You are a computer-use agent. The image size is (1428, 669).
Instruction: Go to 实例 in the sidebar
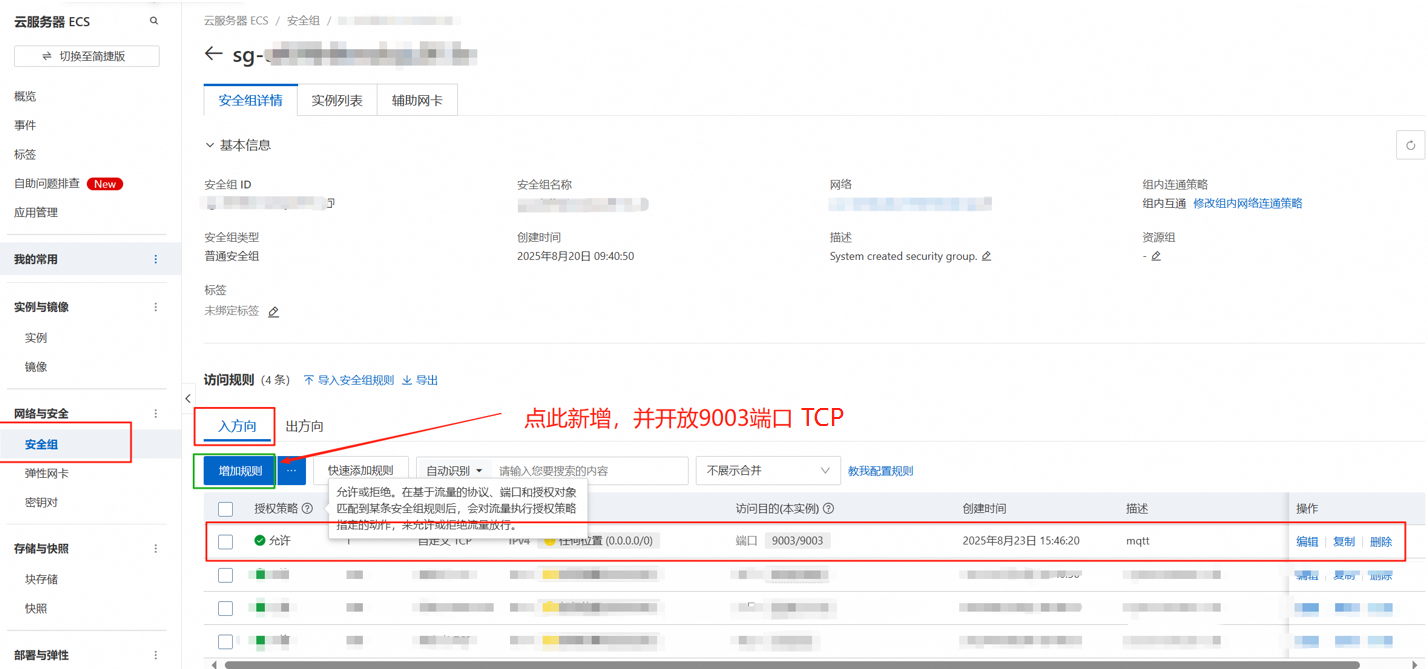pyautogui.click(x=36, y=338)
